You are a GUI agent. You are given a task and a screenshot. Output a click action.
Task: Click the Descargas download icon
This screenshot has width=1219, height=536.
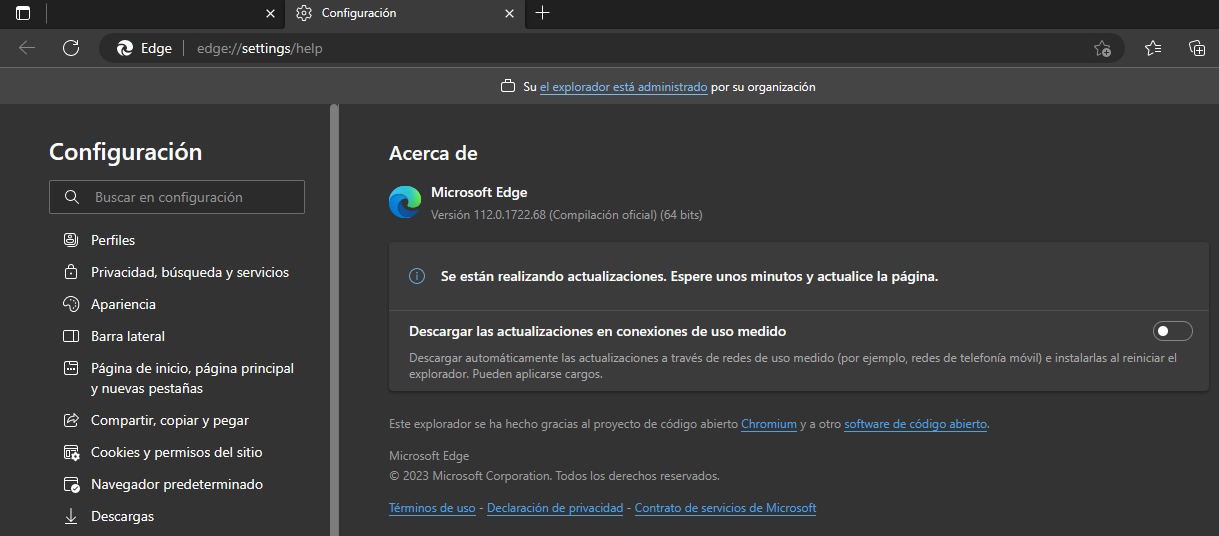[71, 516]
